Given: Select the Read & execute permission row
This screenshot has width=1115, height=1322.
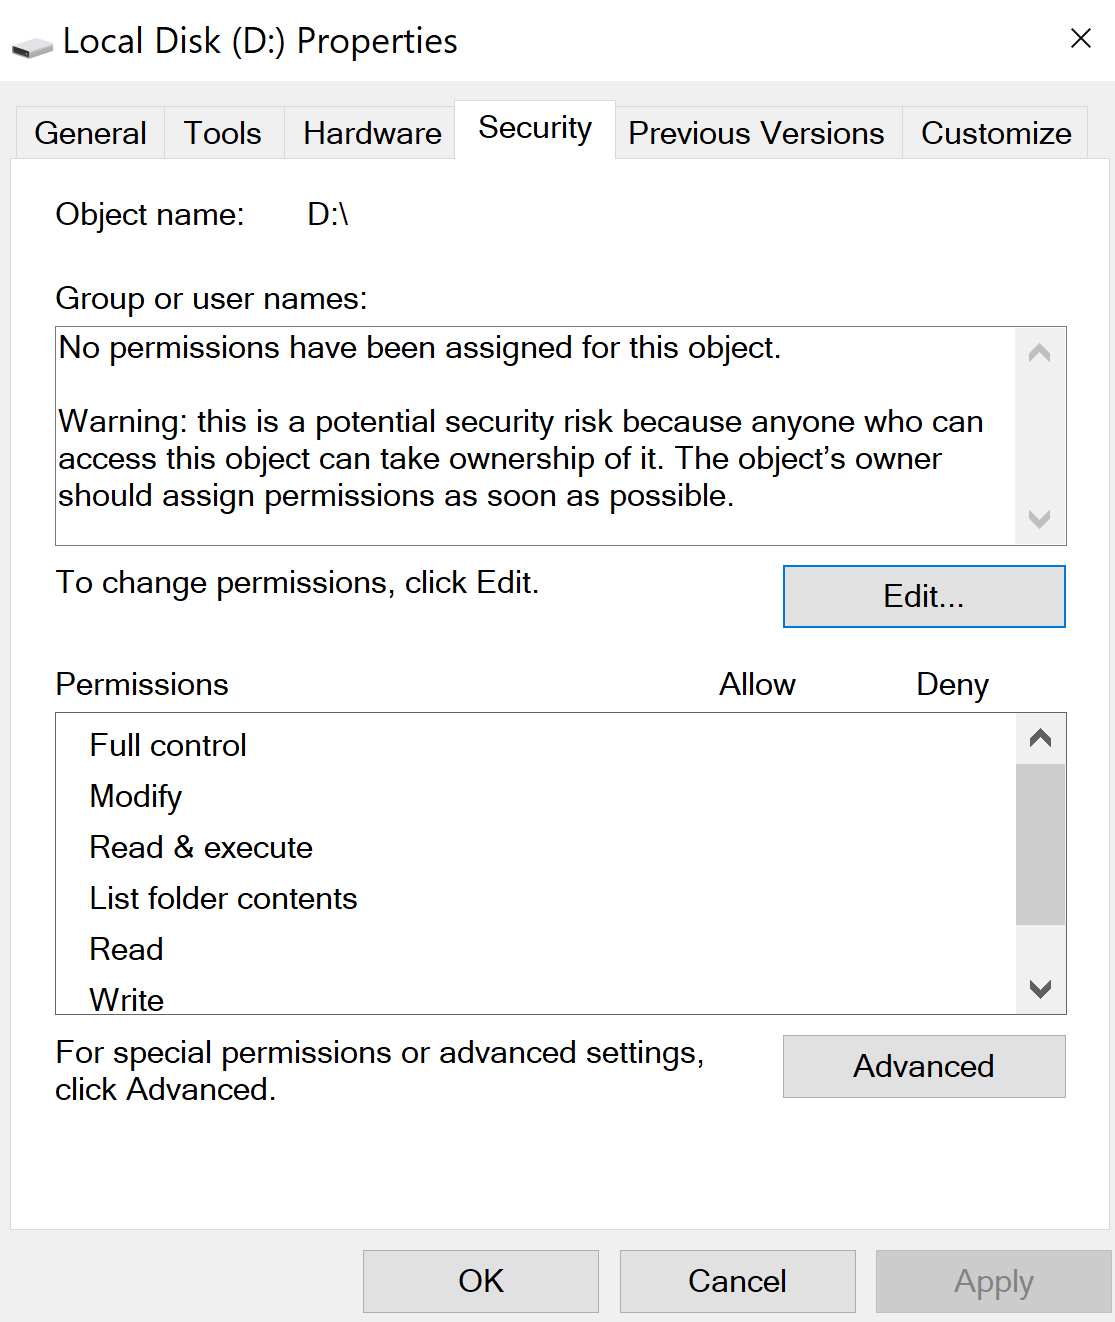Looking at the screenshot, I should tap(201, 847).
